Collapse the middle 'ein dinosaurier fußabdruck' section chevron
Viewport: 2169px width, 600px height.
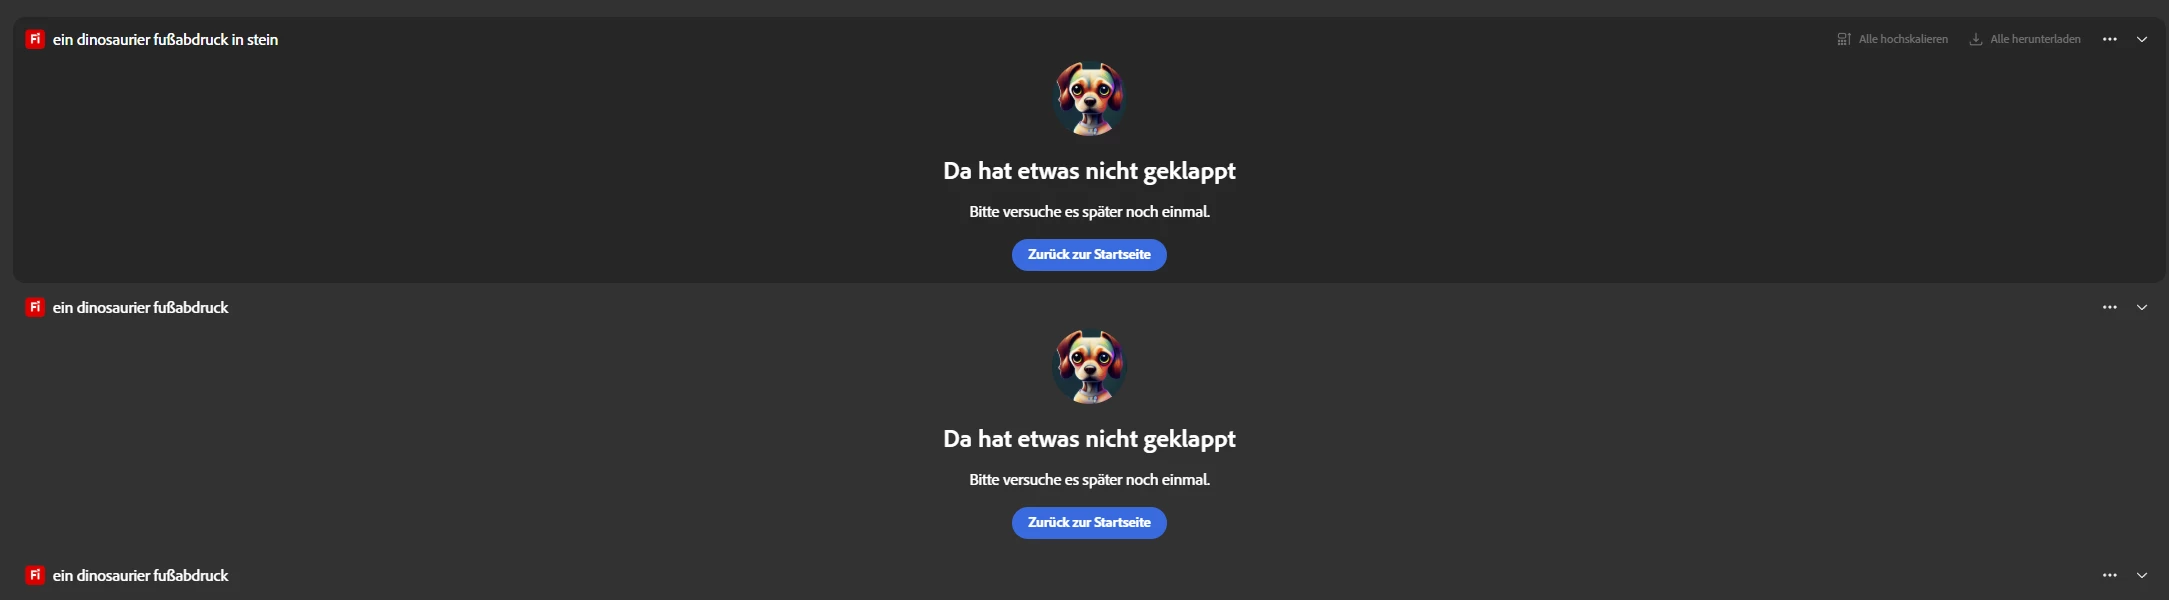(x=2142, y=307)
